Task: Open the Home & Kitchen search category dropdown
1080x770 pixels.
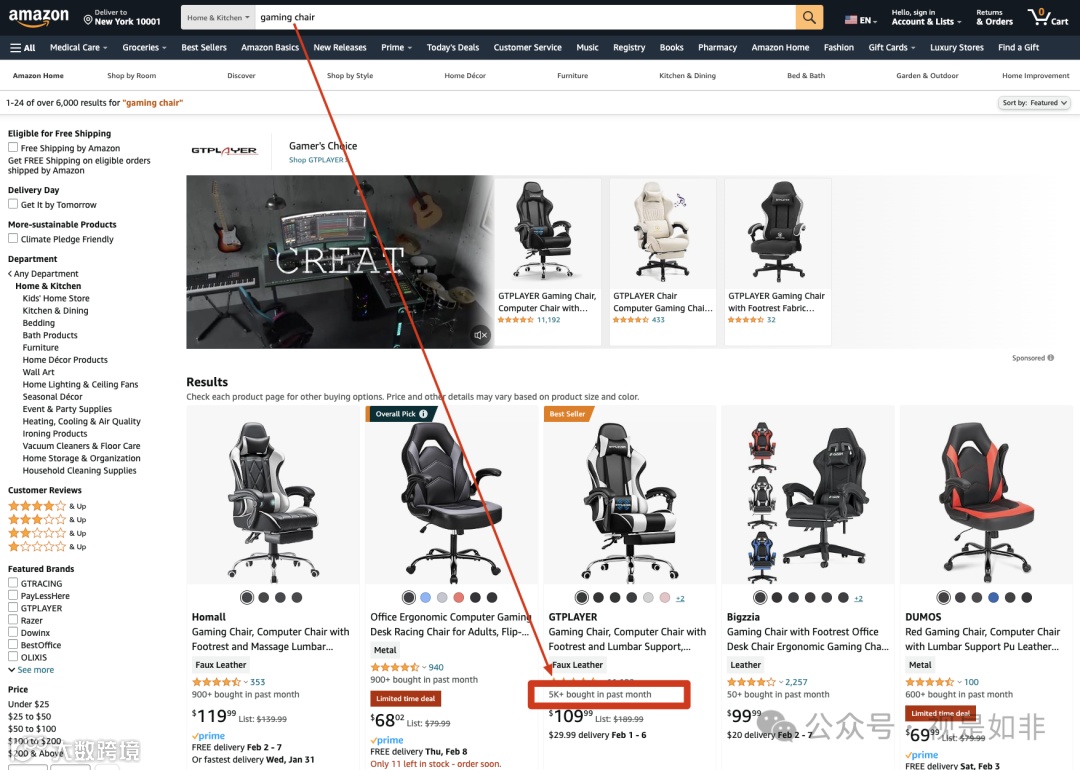Action: (x=218, y=17)
